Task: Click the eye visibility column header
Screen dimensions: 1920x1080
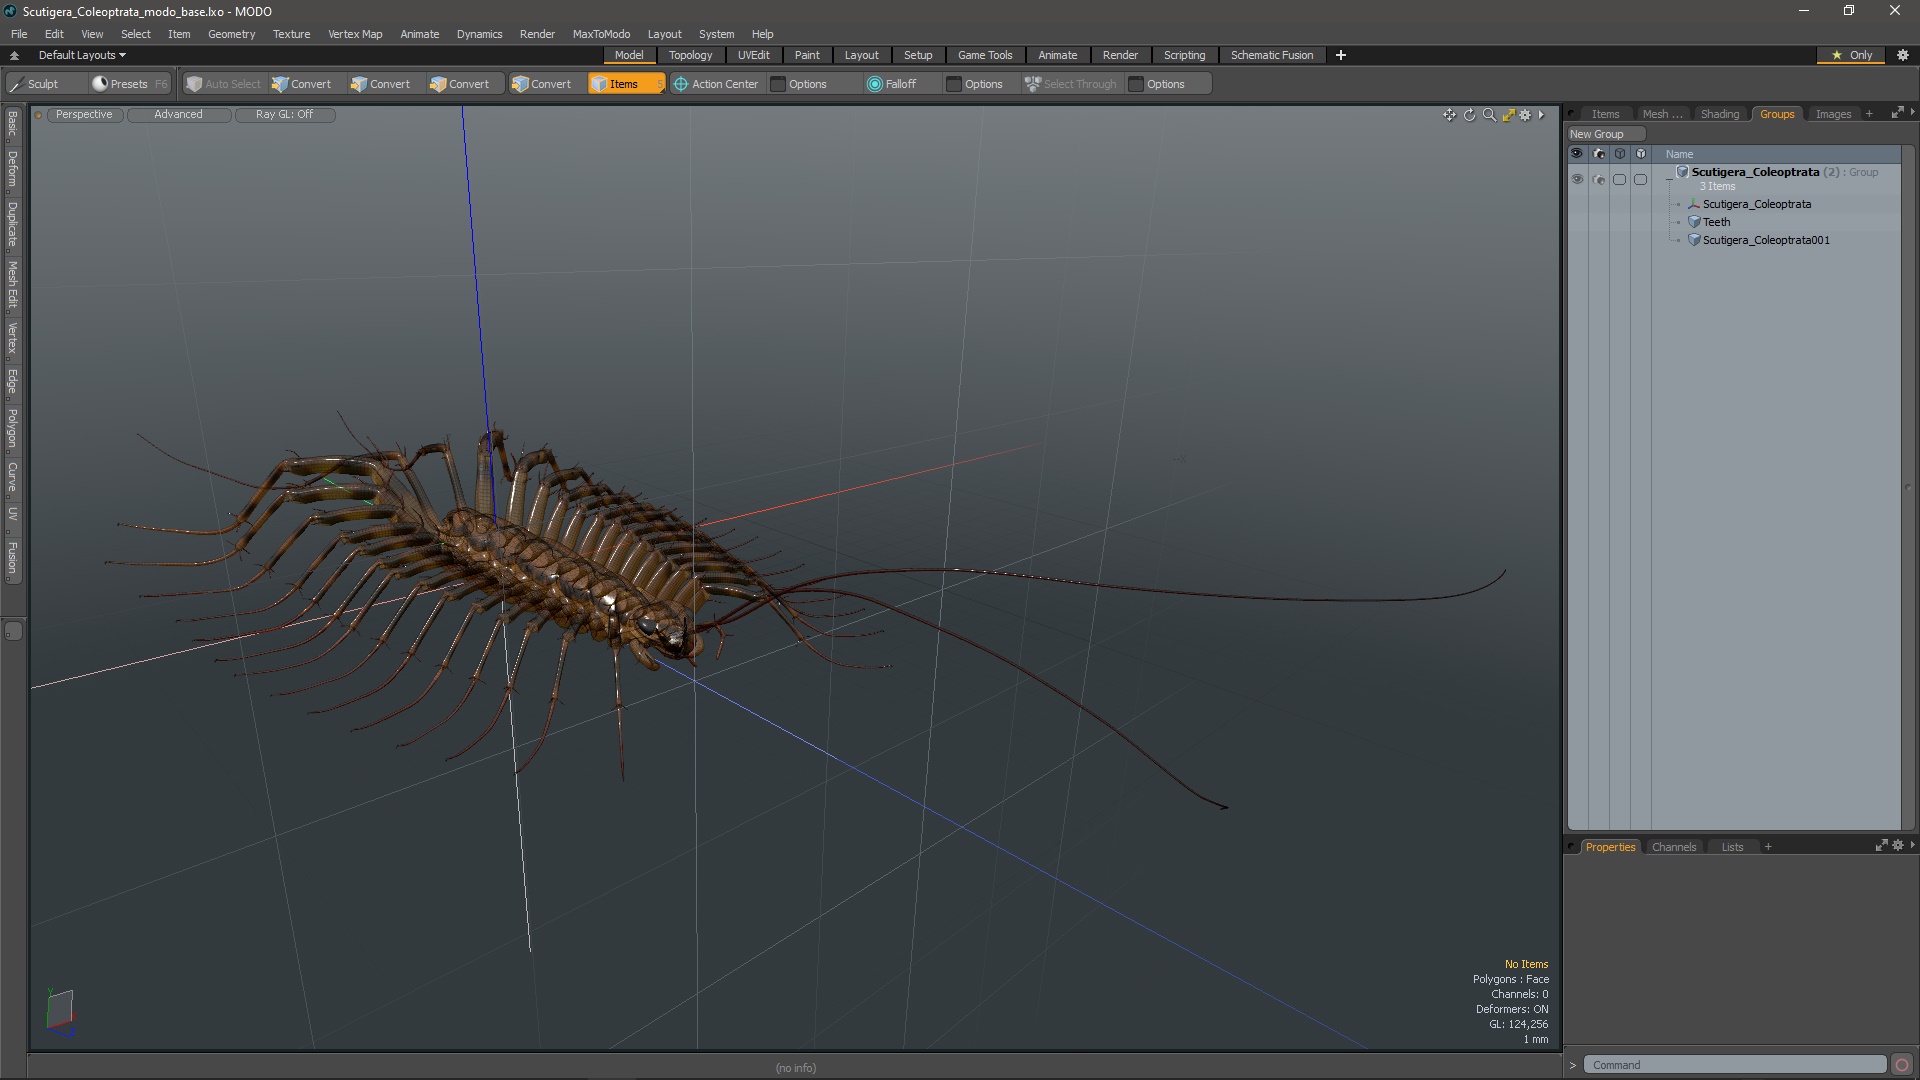Action: [x=1577, y=154]
